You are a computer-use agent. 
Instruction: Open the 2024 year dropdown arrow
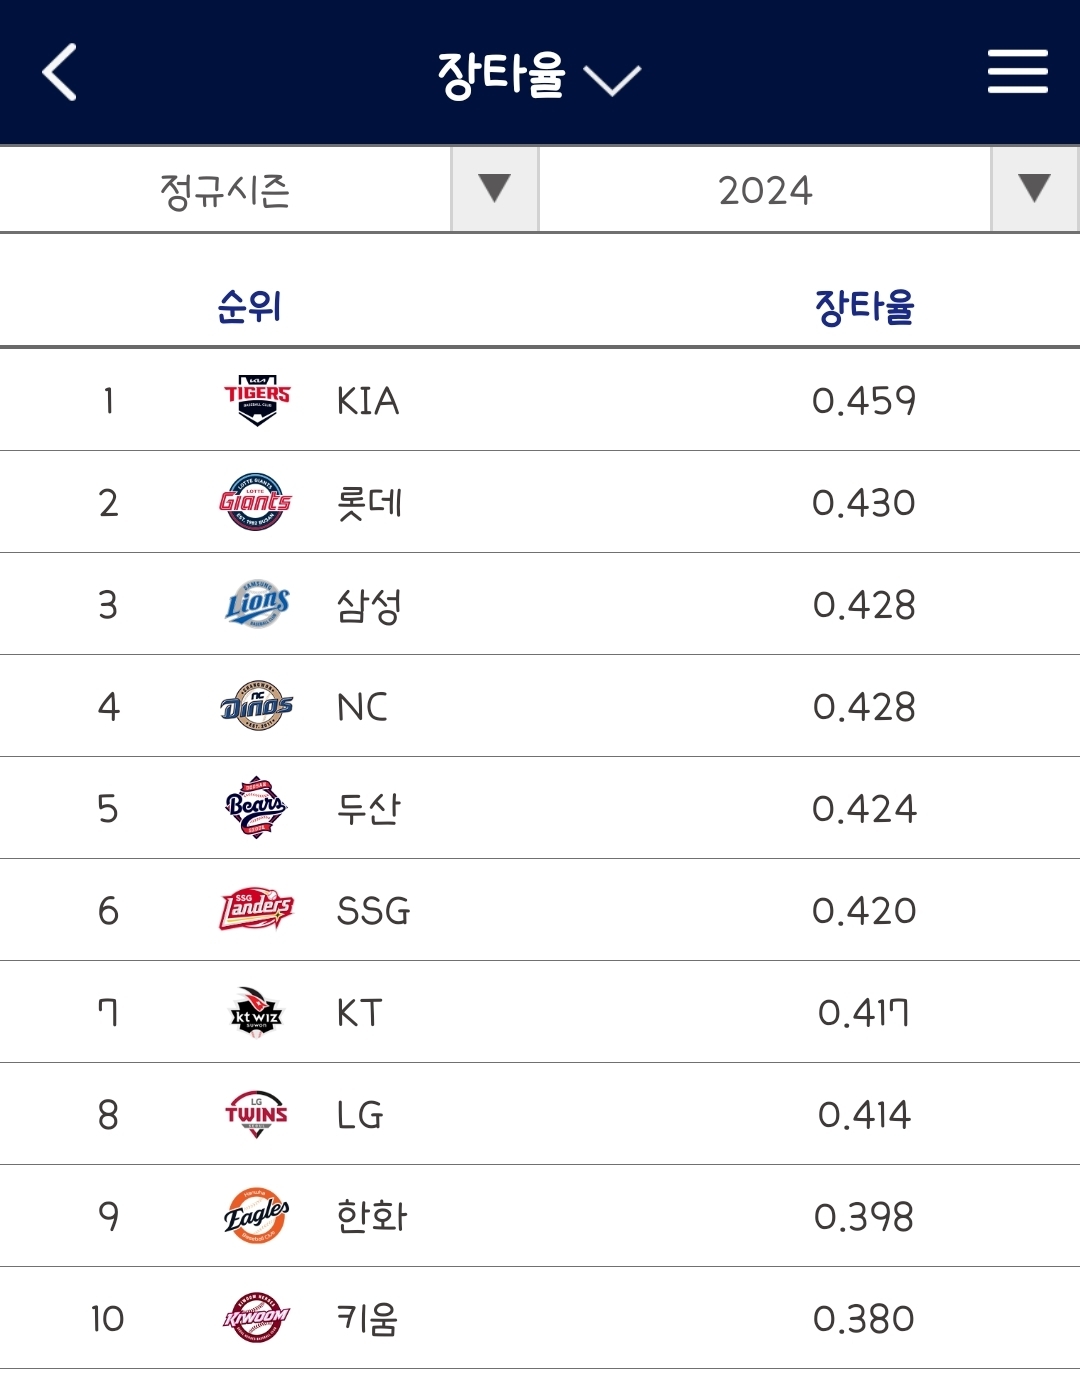point(1034,189)
